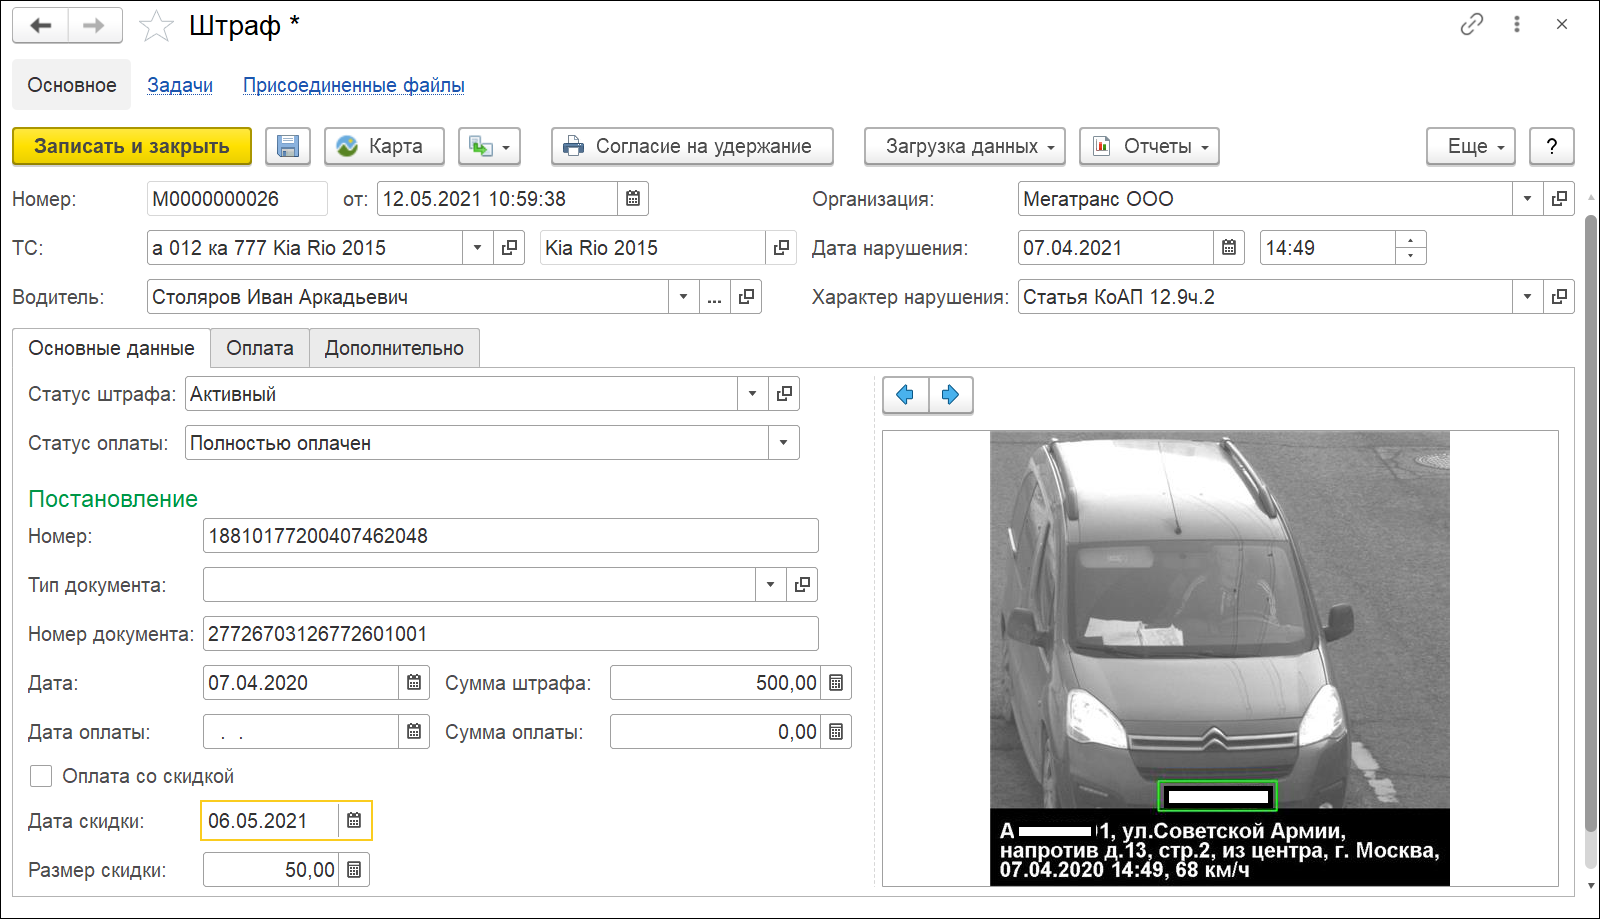1600x919 pixels.
Task: Add this form to favorites star
Action: click(x=156, y=26)
